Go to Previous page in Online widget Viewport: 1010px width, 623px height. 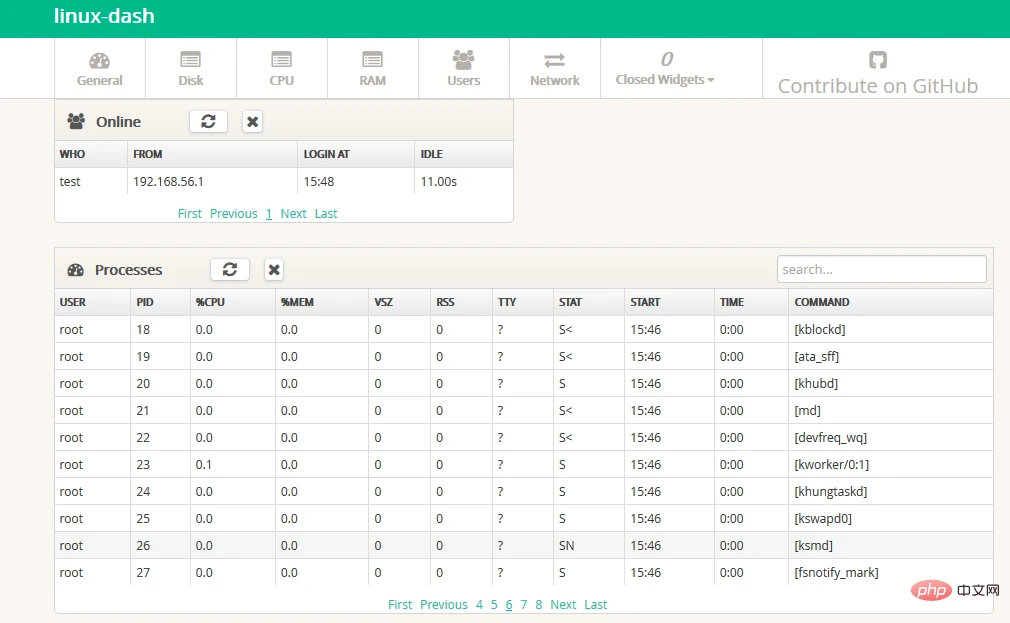(x=233, y=213)
